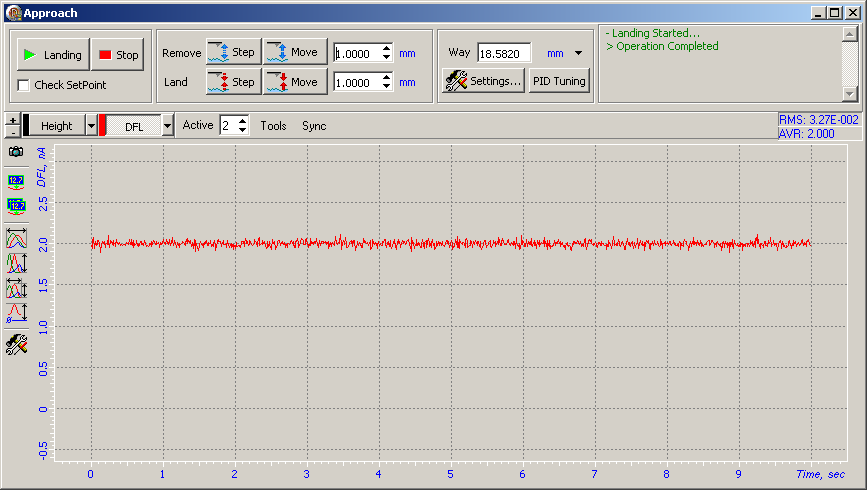Click the Land Step button

(233, 82)
